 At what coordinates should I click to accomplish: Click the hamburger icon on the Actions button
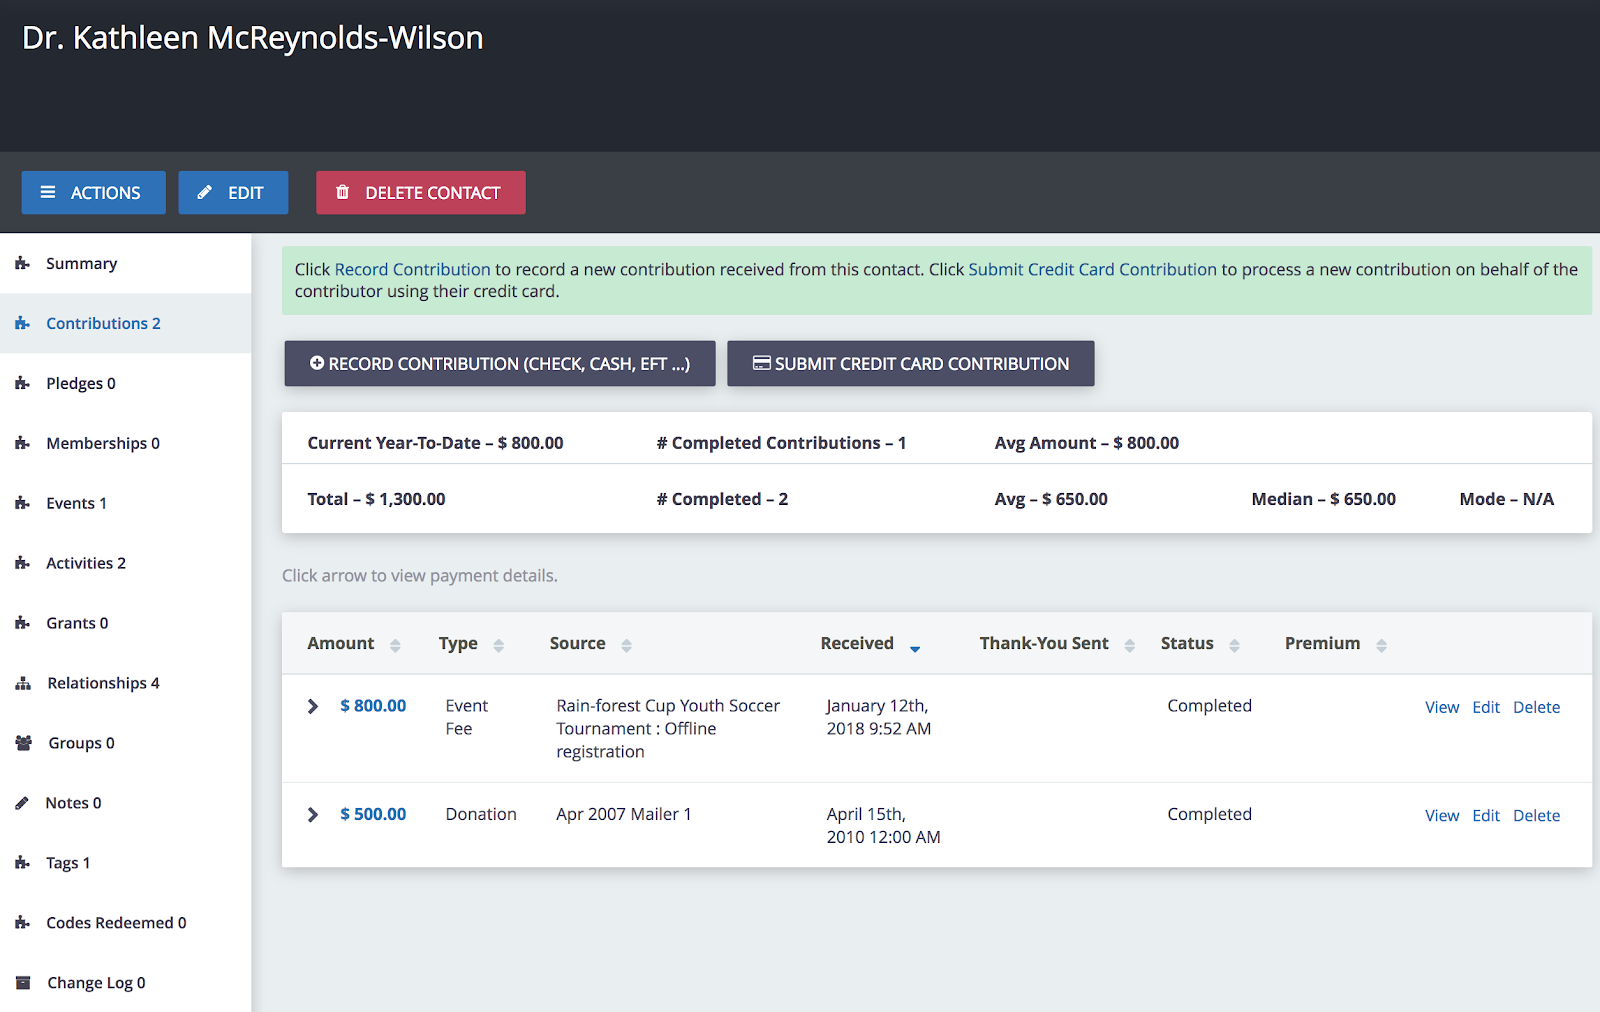coord(48,192)
